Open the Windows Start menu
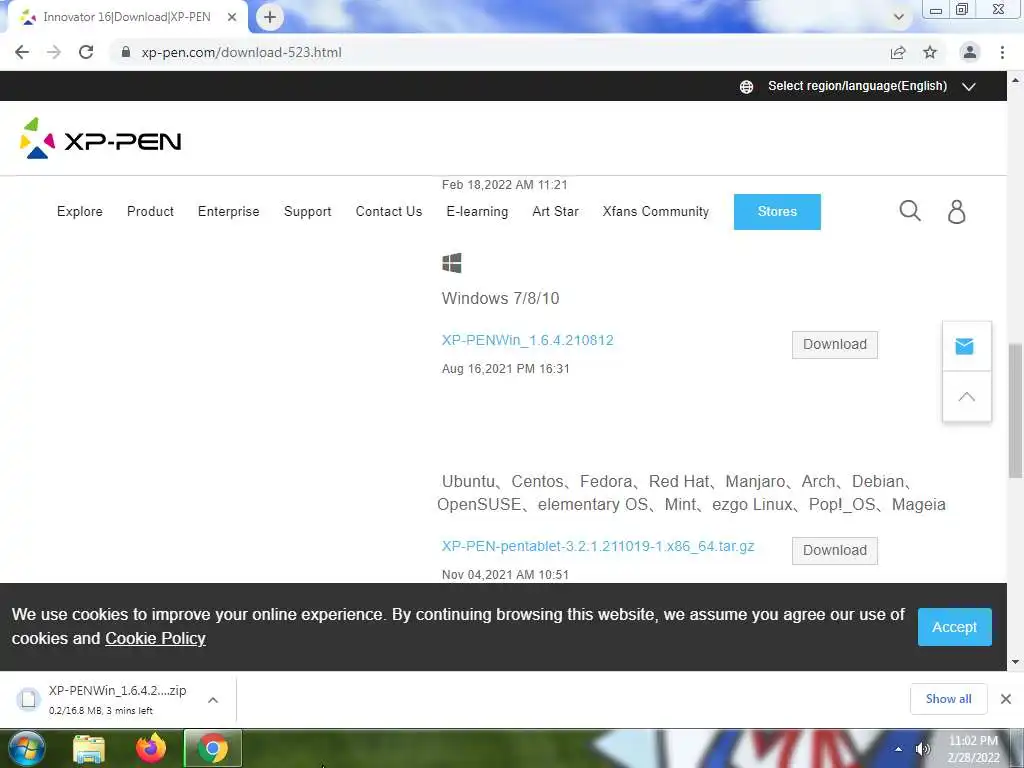The image size is (1024, 768). tap(26, 748)
